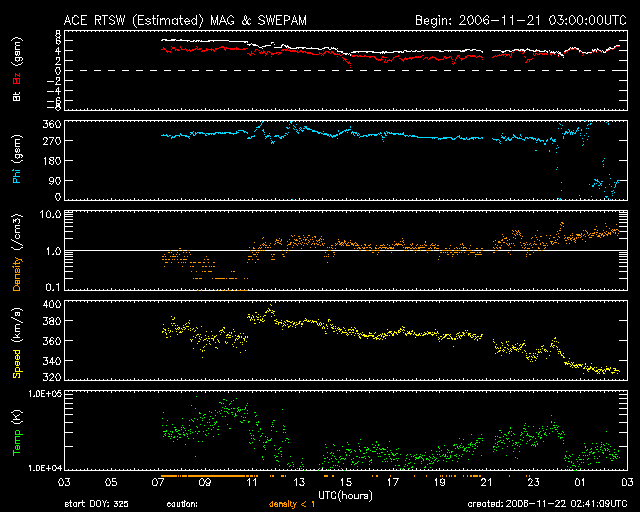Click the 'Temp (K)' axis label
Viewport: 640px width, 512px height.
[17, 433]
